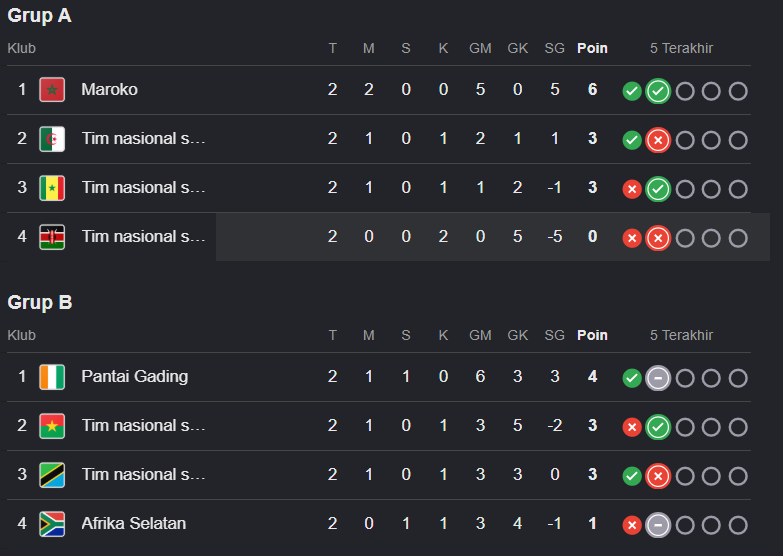783x556 pixels.
Task: Click the Burkina Faso flag icon
Action: point(52,426)
